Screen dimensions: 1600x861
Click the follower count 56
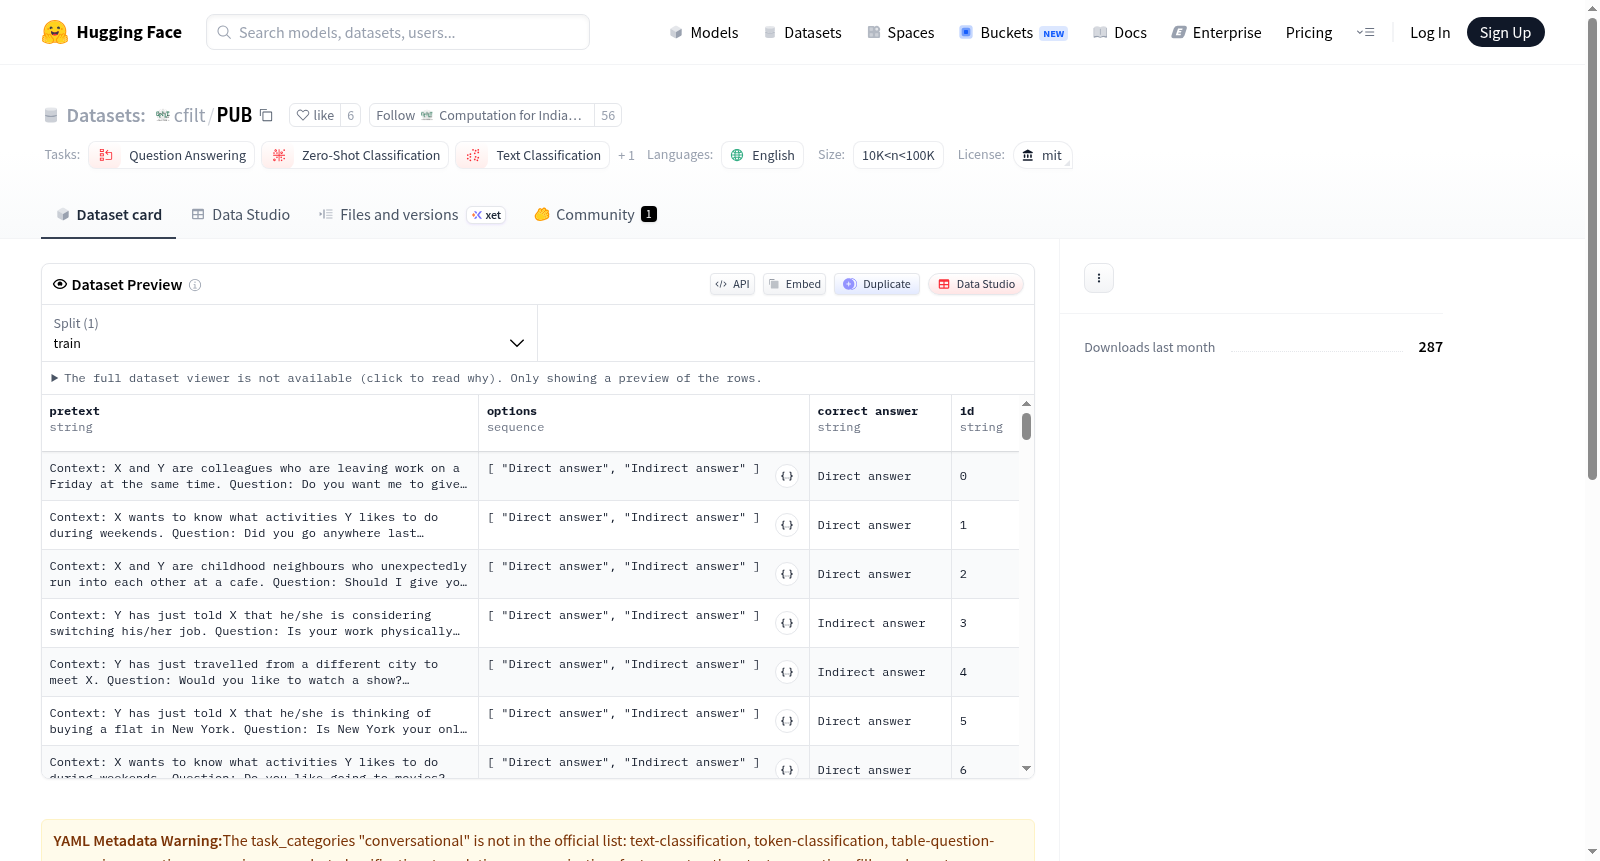608,115
